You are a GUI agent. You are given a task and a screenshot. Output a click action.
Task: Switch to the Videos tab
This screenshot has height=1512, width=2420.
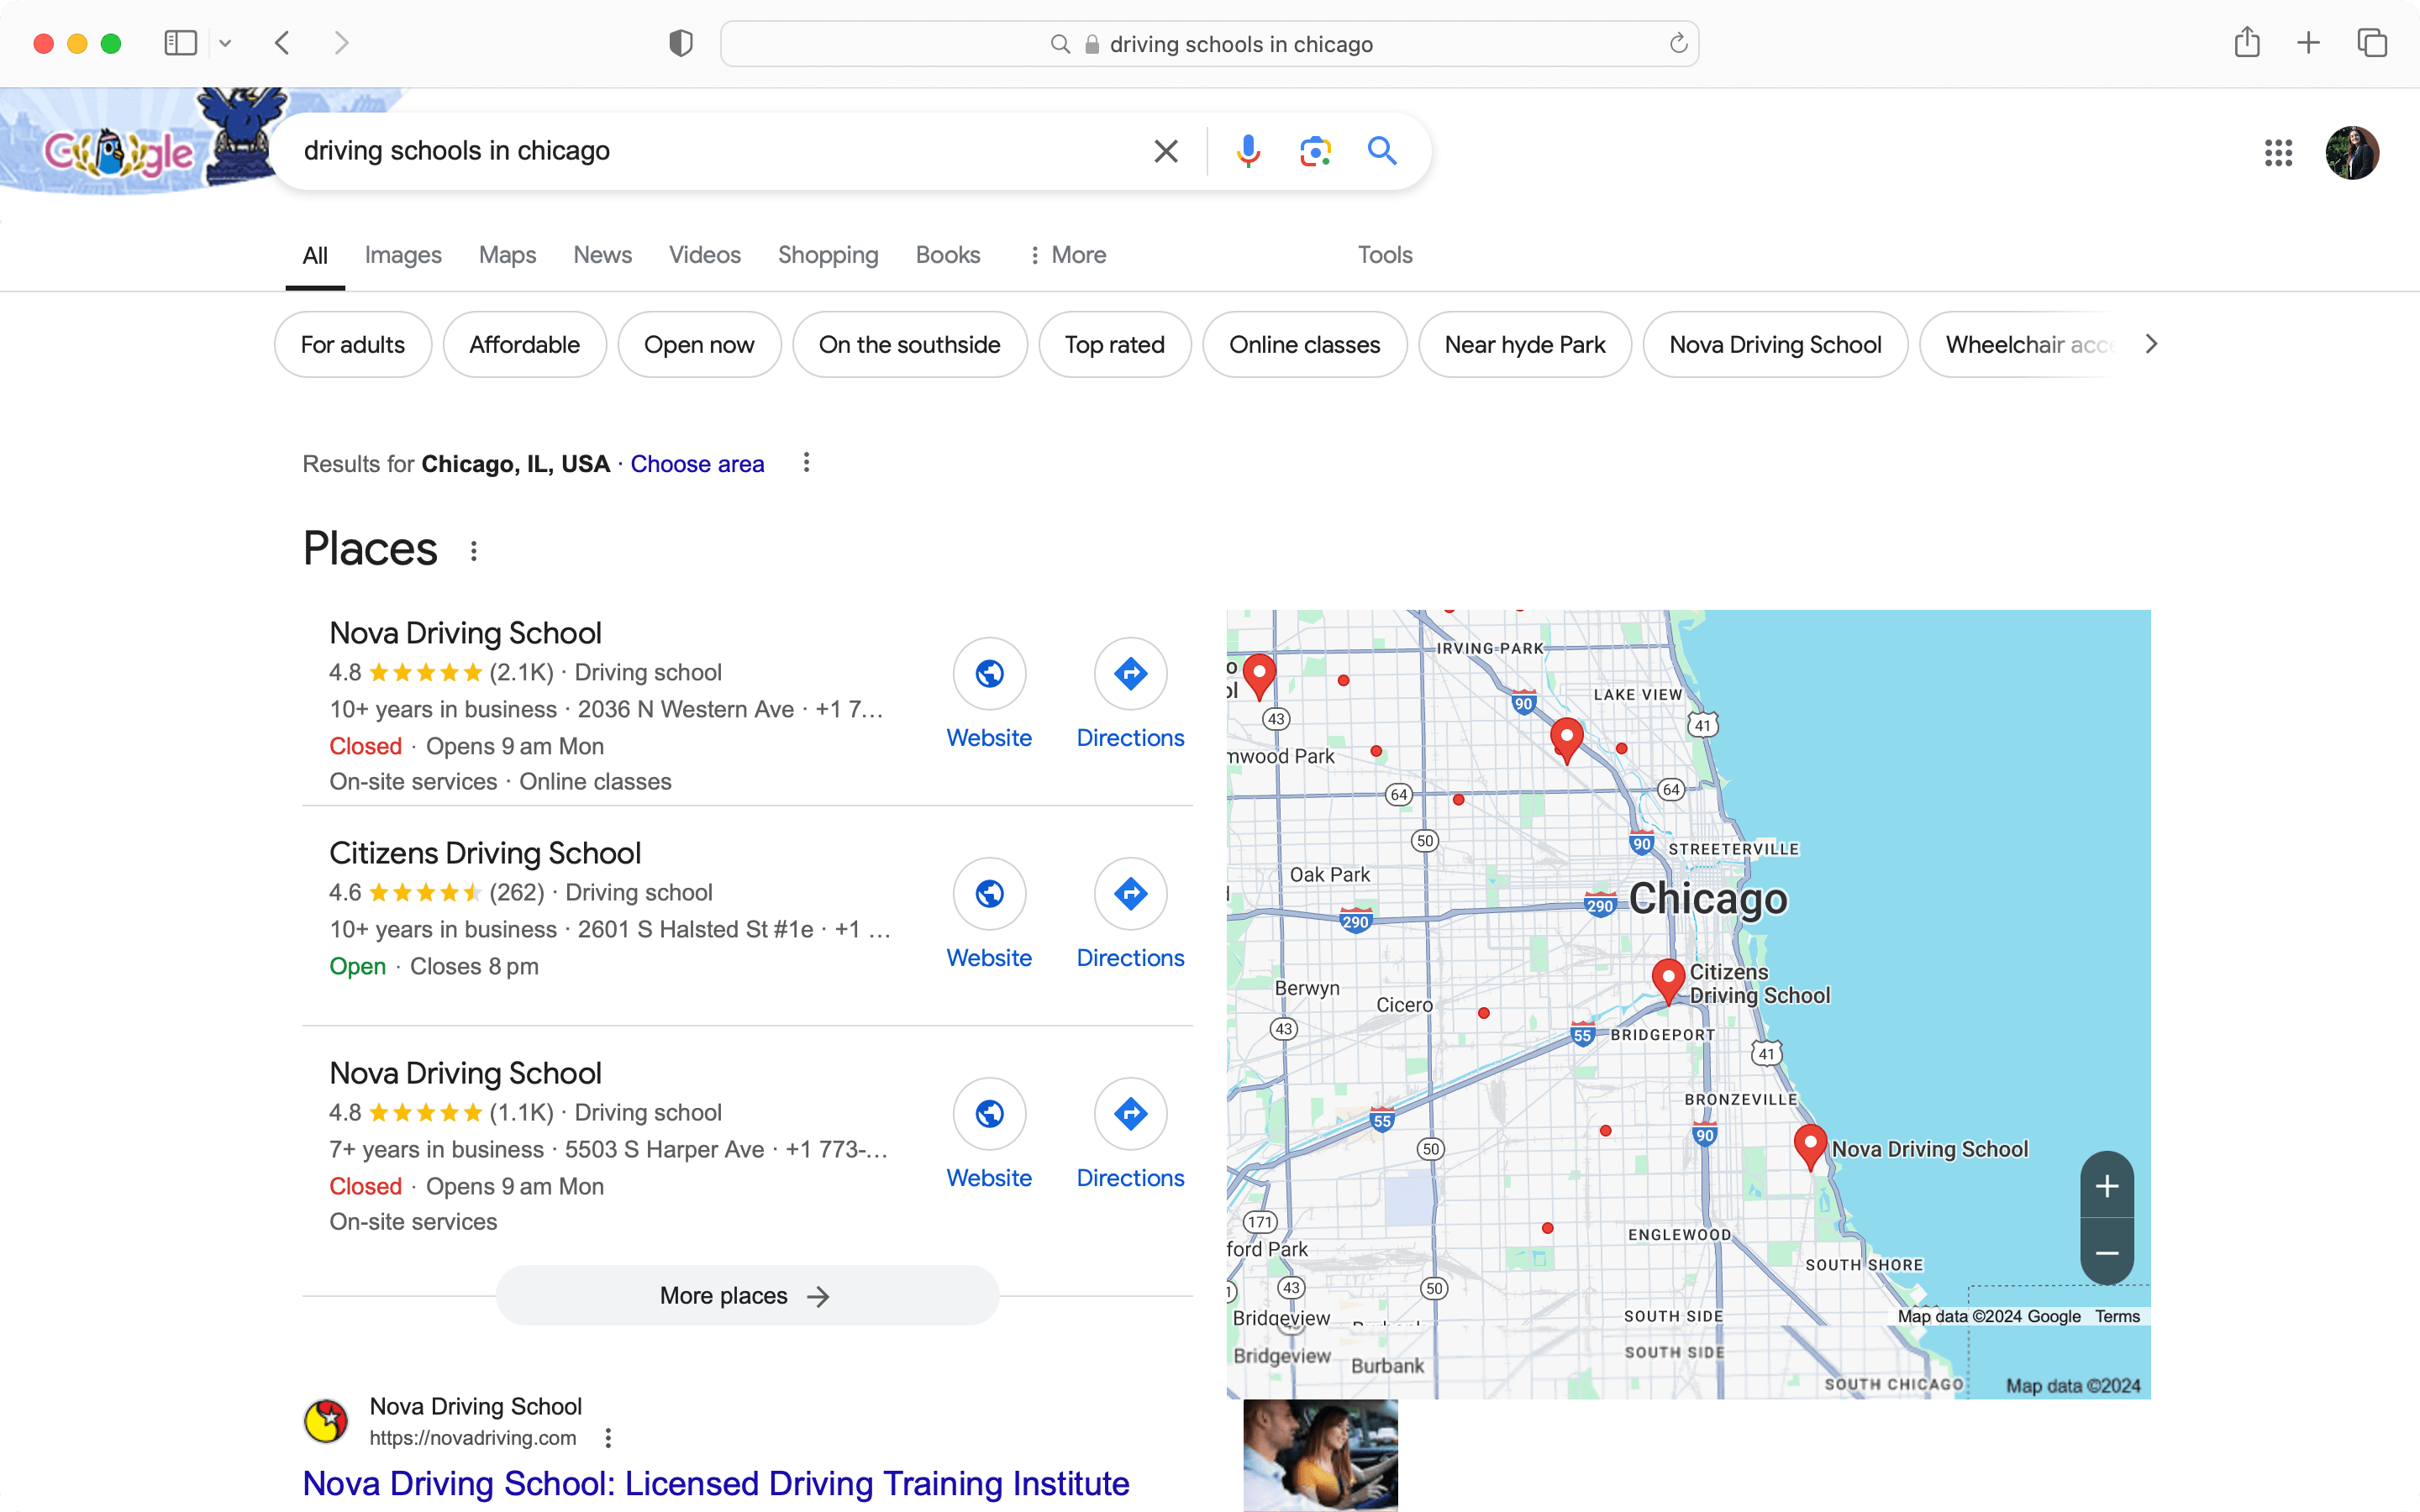click(704, 255)
